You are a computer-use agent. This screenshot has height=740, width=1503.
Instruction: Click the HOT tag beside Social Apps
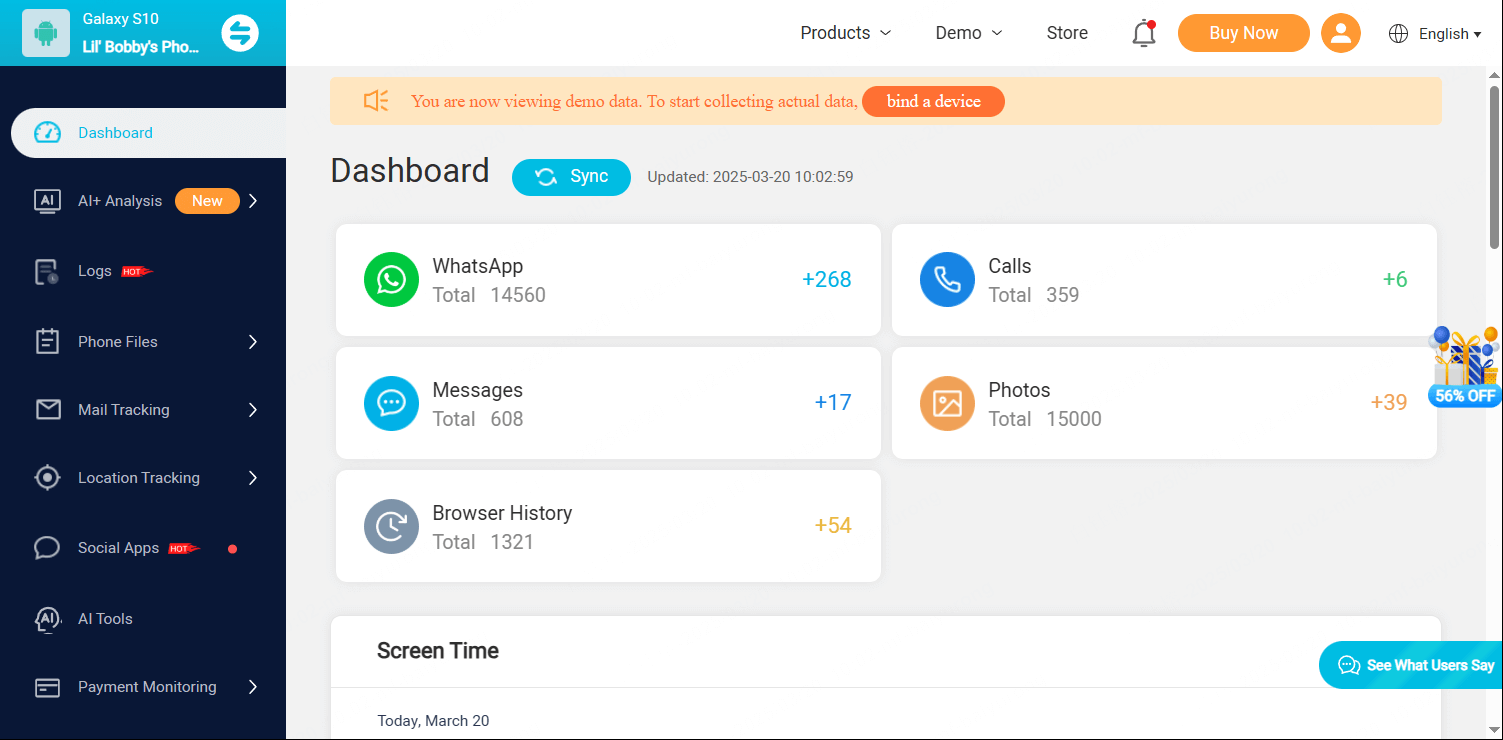(x=184, y=548)
